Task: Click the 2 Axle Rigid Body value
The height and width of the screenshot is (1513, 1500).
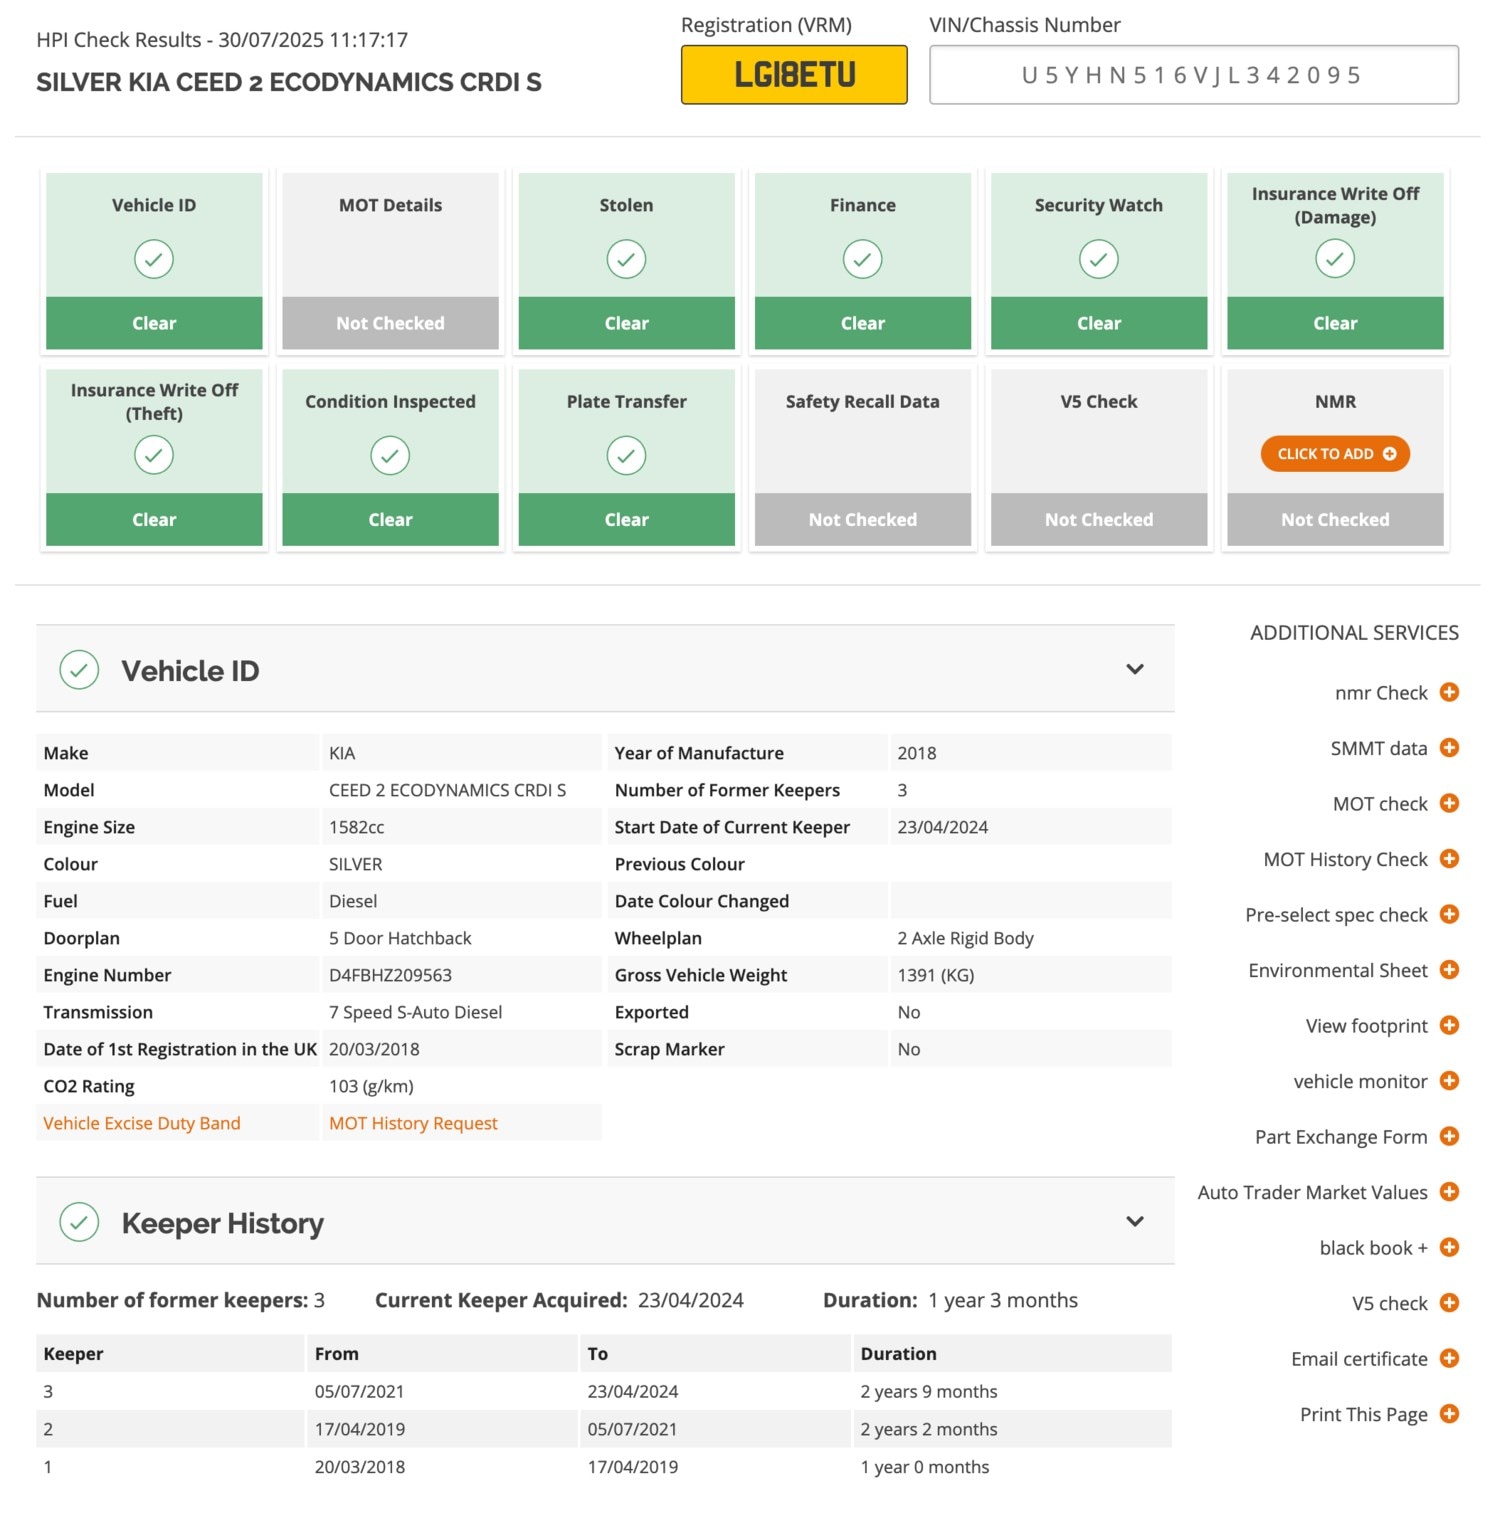Action: (x=965, y=938)
